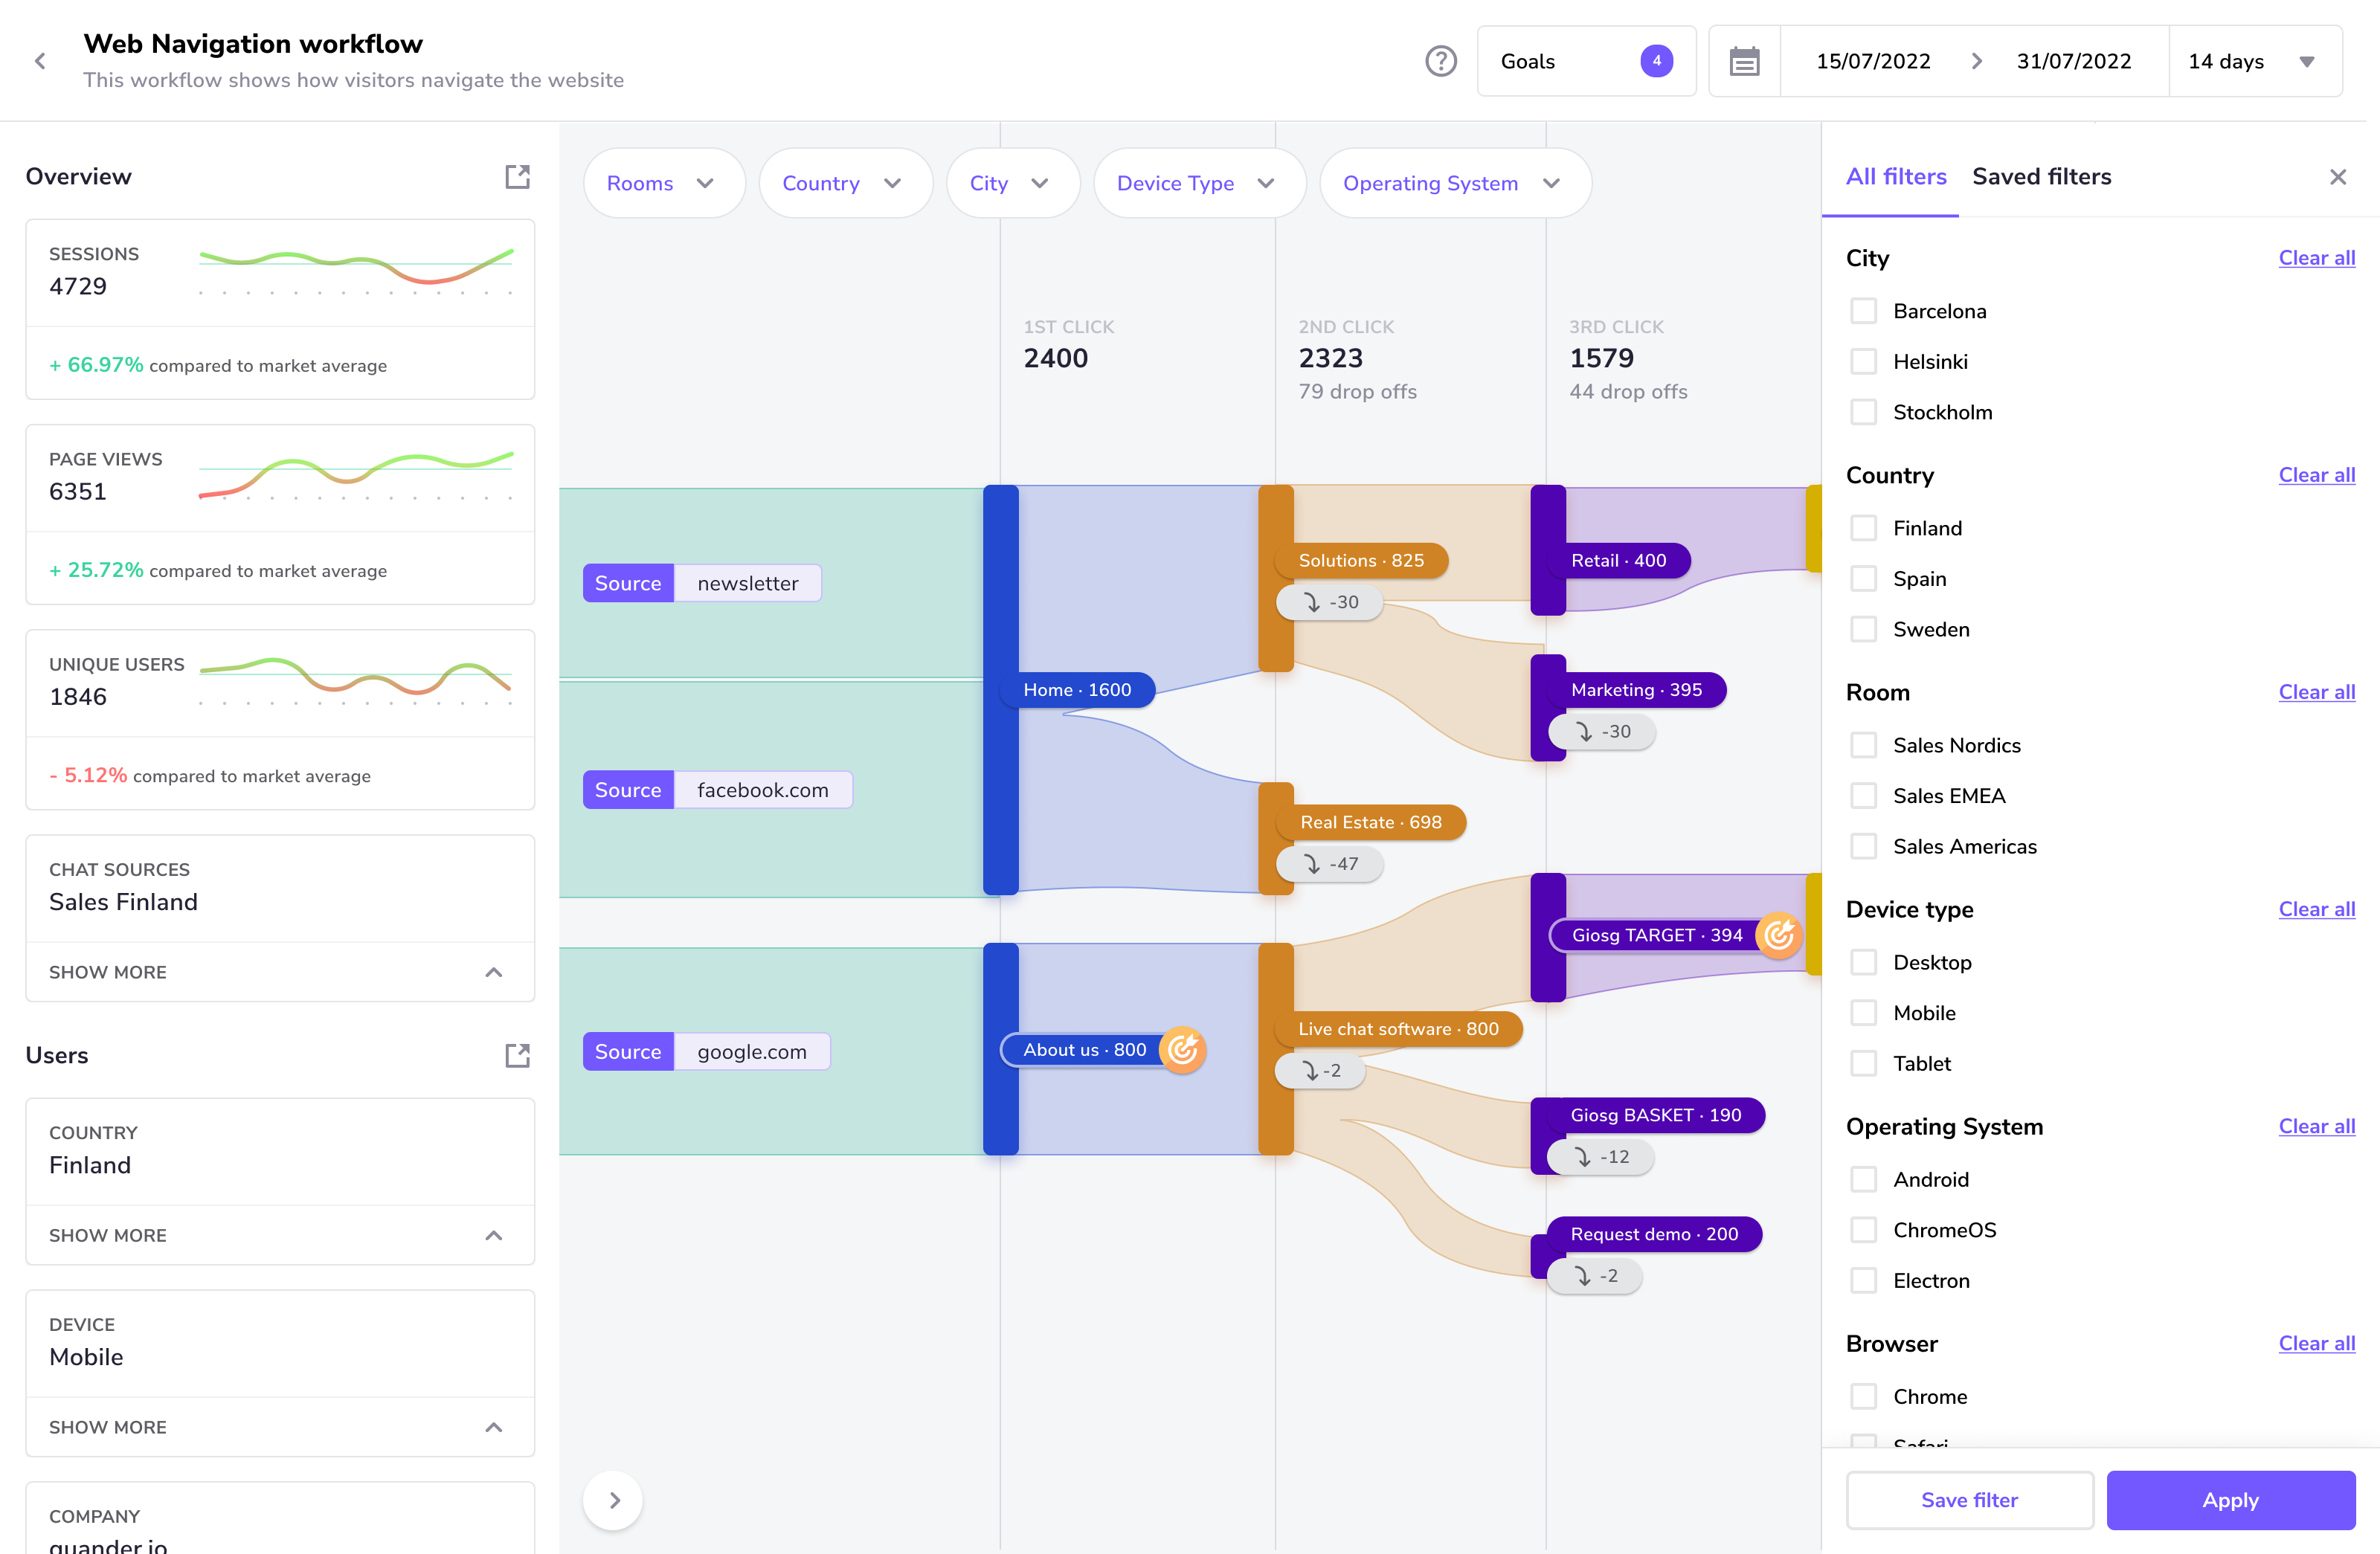Click the Live chat software -2 drop-off
Viewport: 2380px width, 1554px height.
(x=1320, y=1070)
